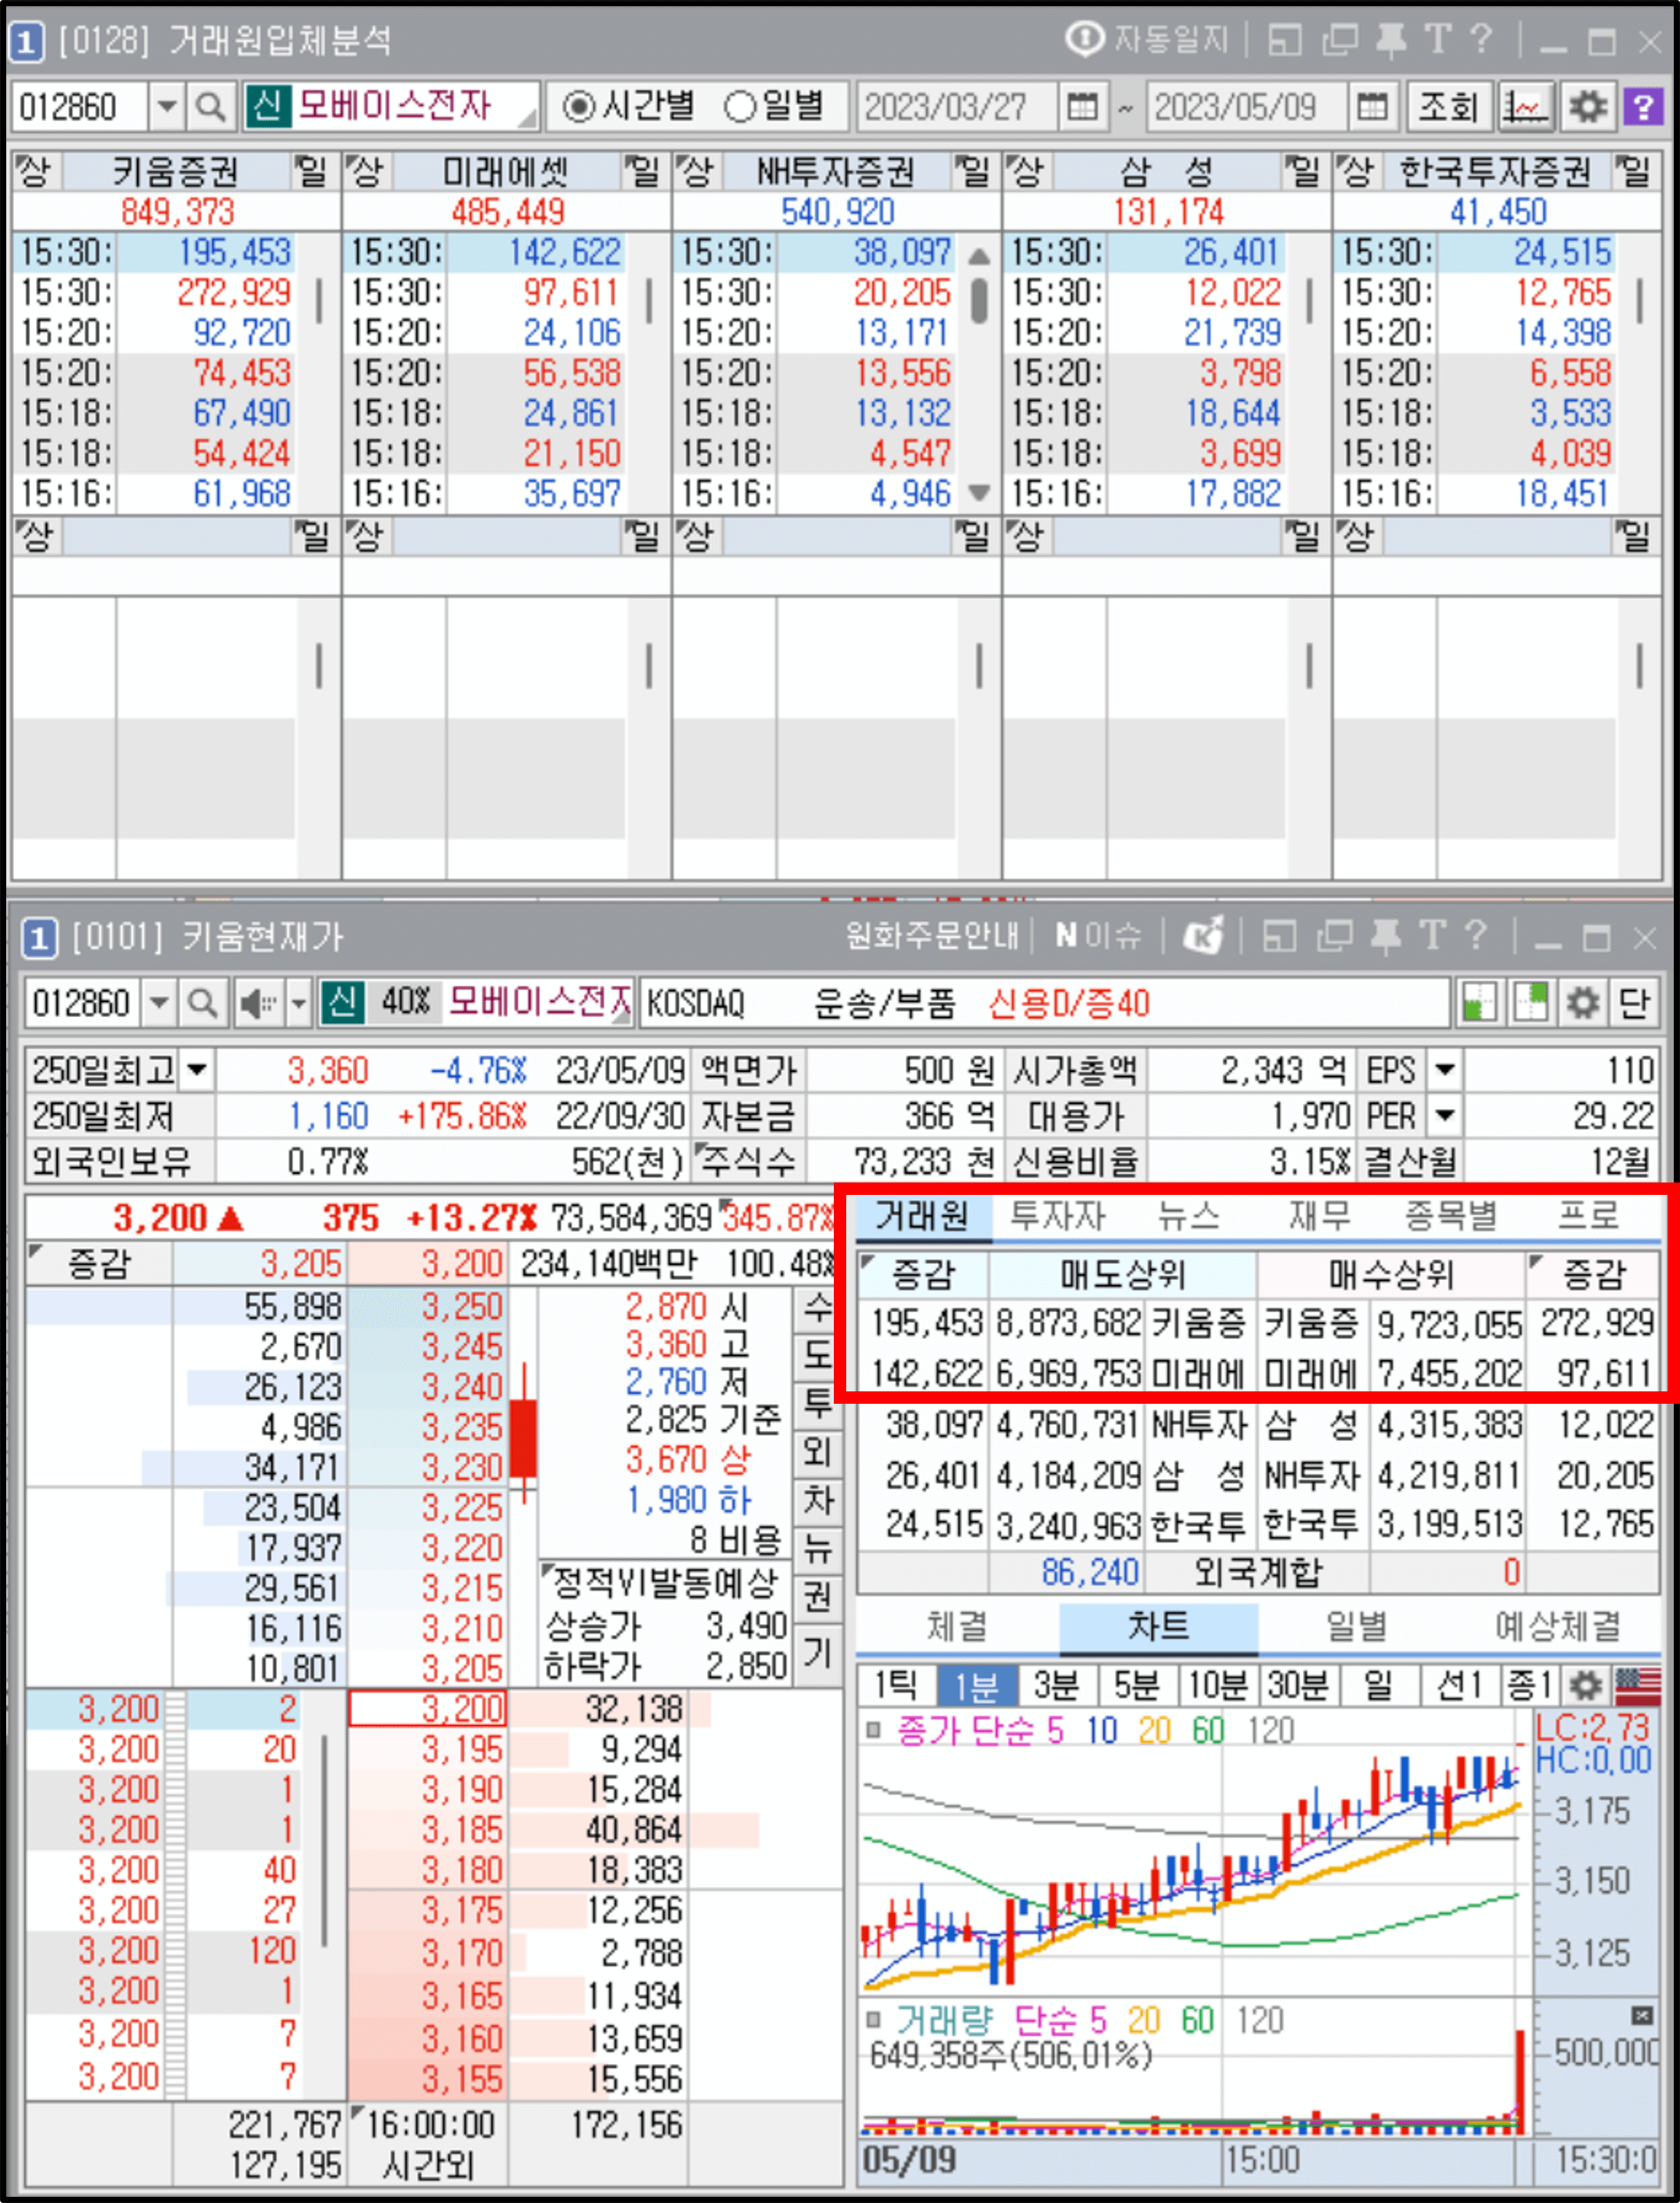Click the US flag icon above chart
1680x2203 pixels.
click(x=1637, y=1687)
